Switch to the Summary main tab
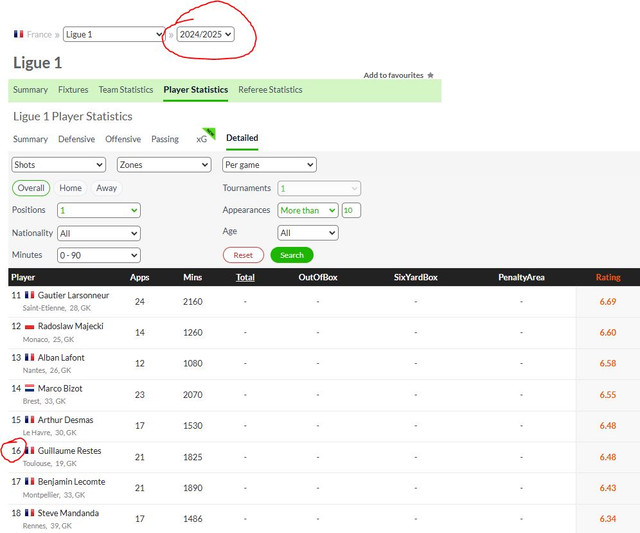 click(30, 90)
